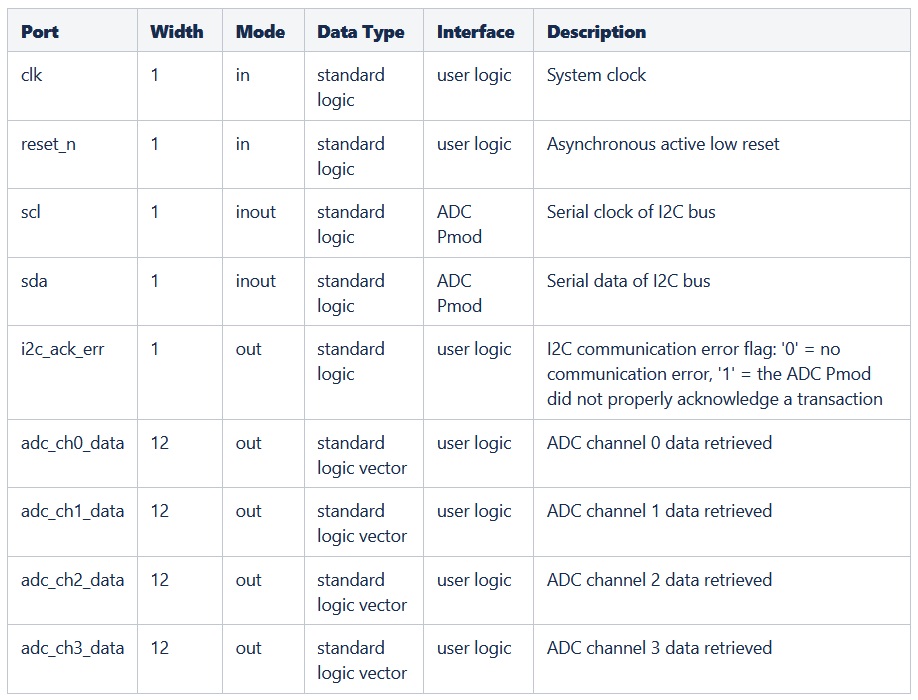Click the Description column header
The height and width of the screenshot is (700, 918).
point(596,32)
